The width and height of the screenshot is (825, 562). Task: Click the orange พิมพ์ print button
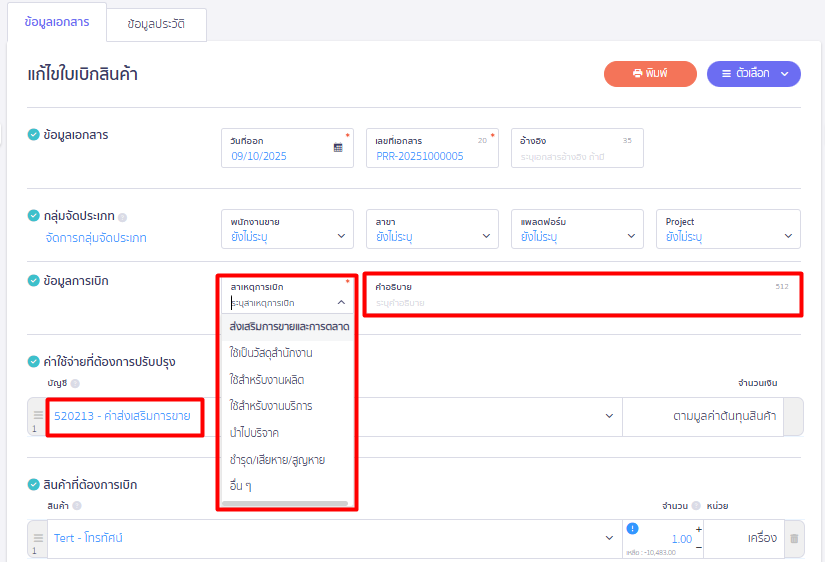[x=649, y=73]
